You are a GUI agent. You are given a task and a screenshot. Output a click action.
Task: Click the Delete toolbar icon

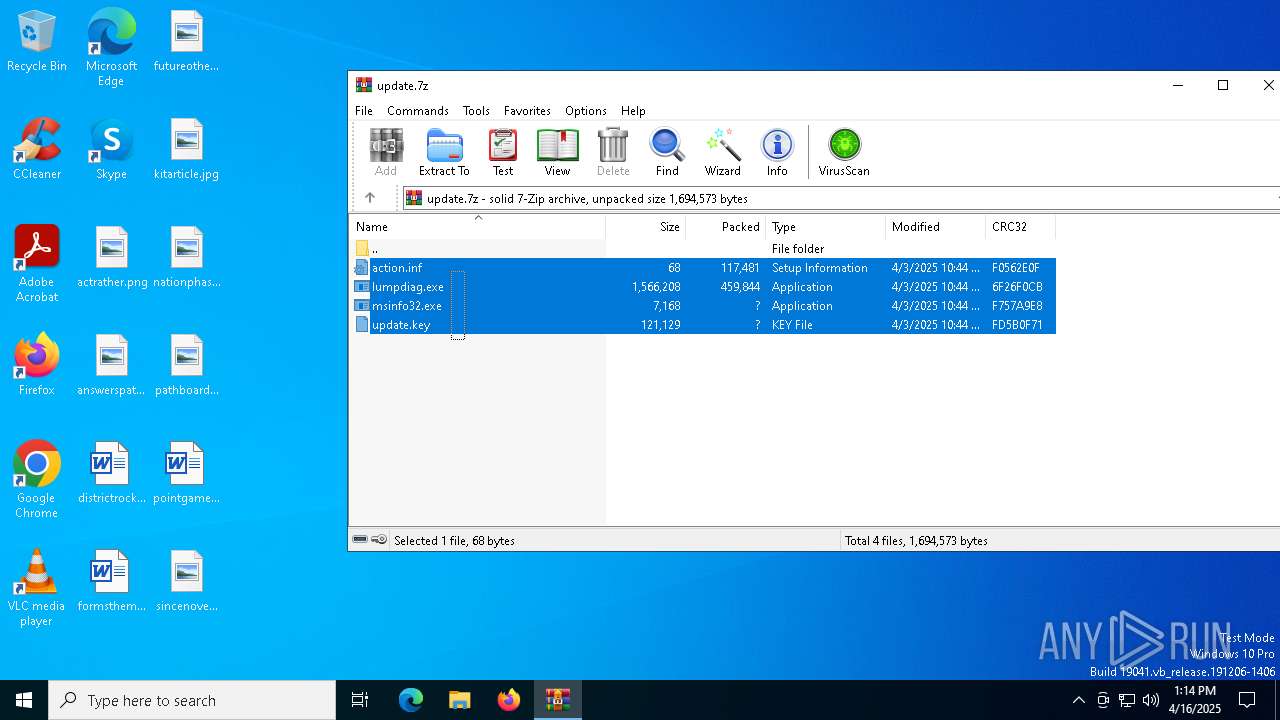(613, 153)
